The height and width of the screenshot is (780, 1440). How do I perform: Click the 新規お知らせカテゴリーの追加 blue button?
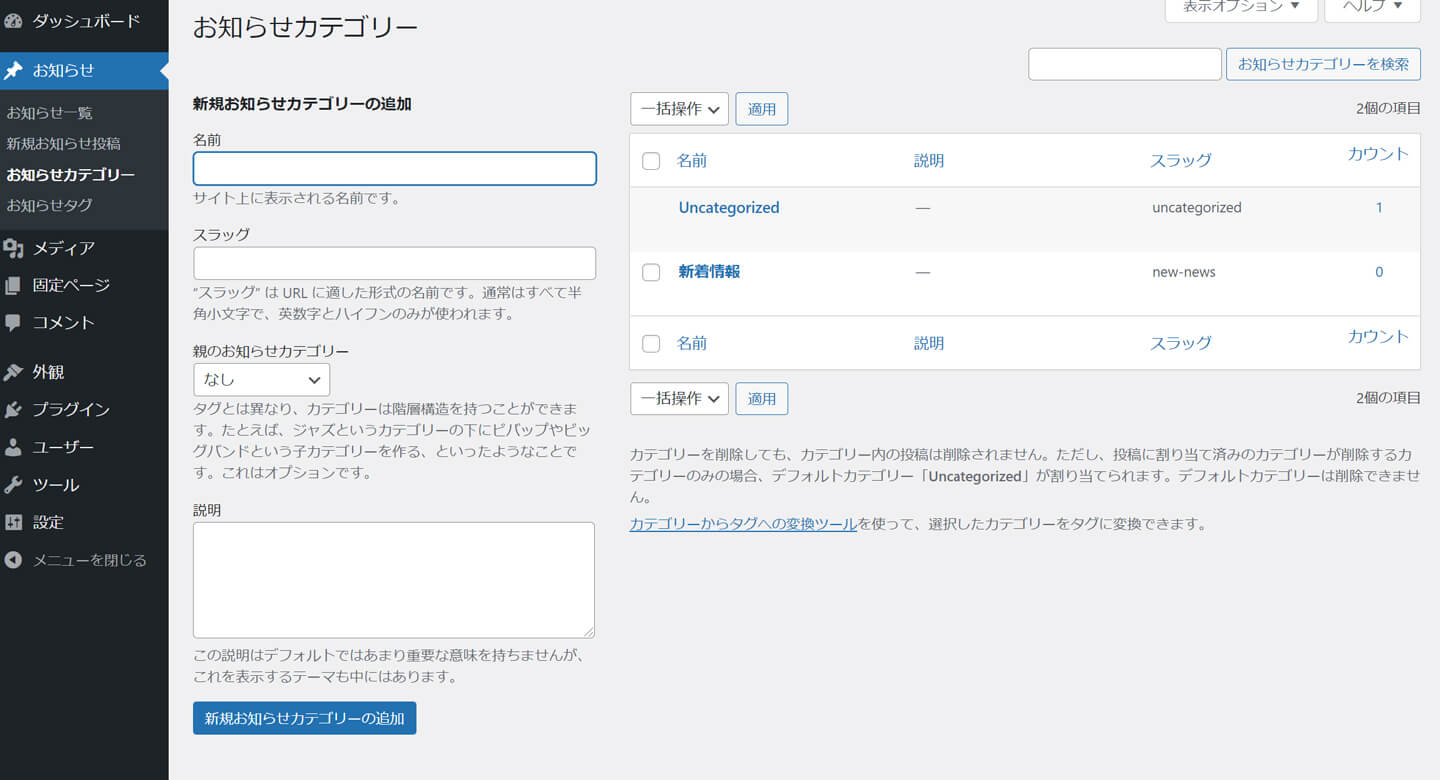click(304, 718)
